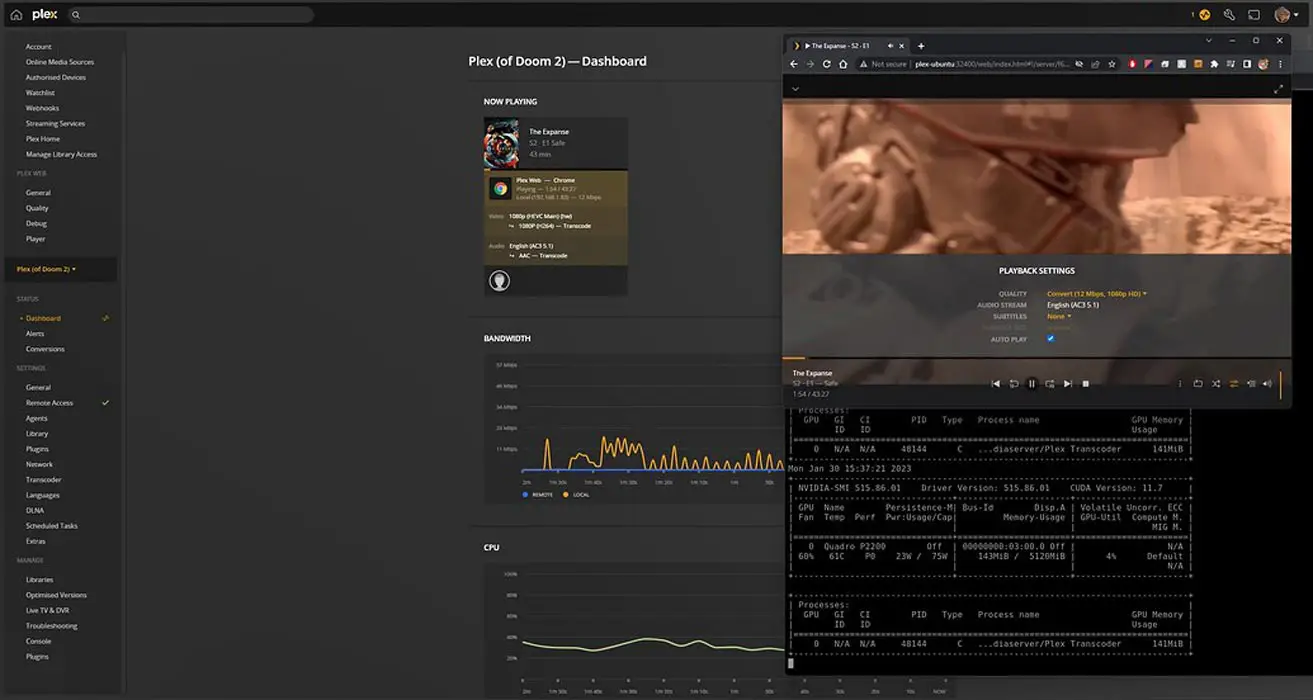The image size is (1313, 700).
Task: Open the cast icon in the Plex header
Action: 1254,15
